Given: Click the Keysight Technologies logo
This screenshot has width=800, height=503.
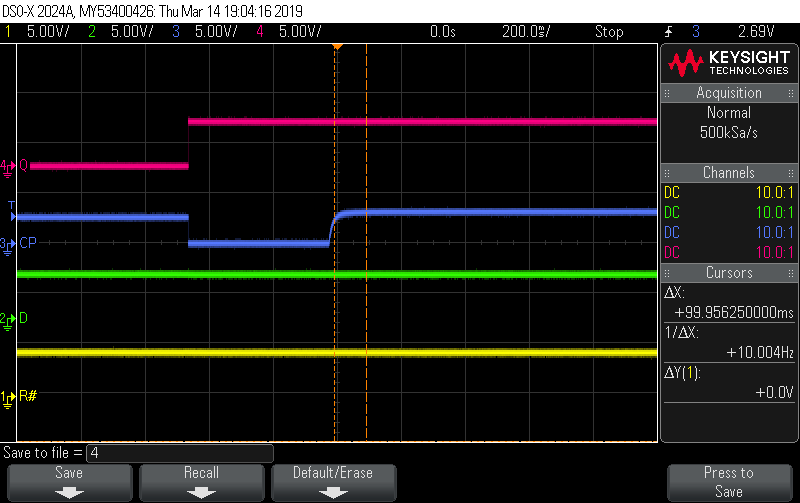Looking at the screenshot, I should 729,63.
